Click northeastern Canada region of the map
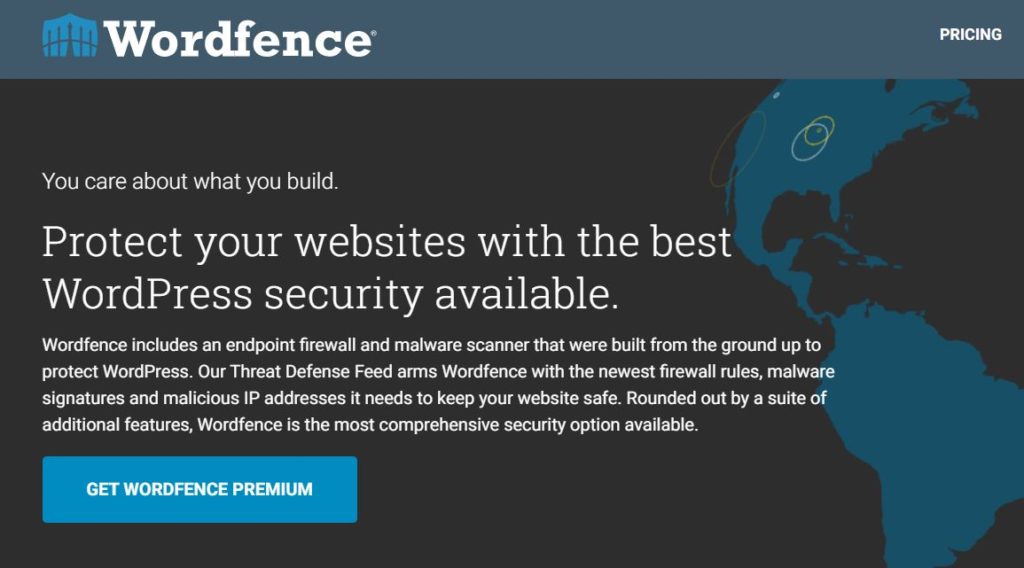This screenshot has width=1024, height=568. [940, 118]
